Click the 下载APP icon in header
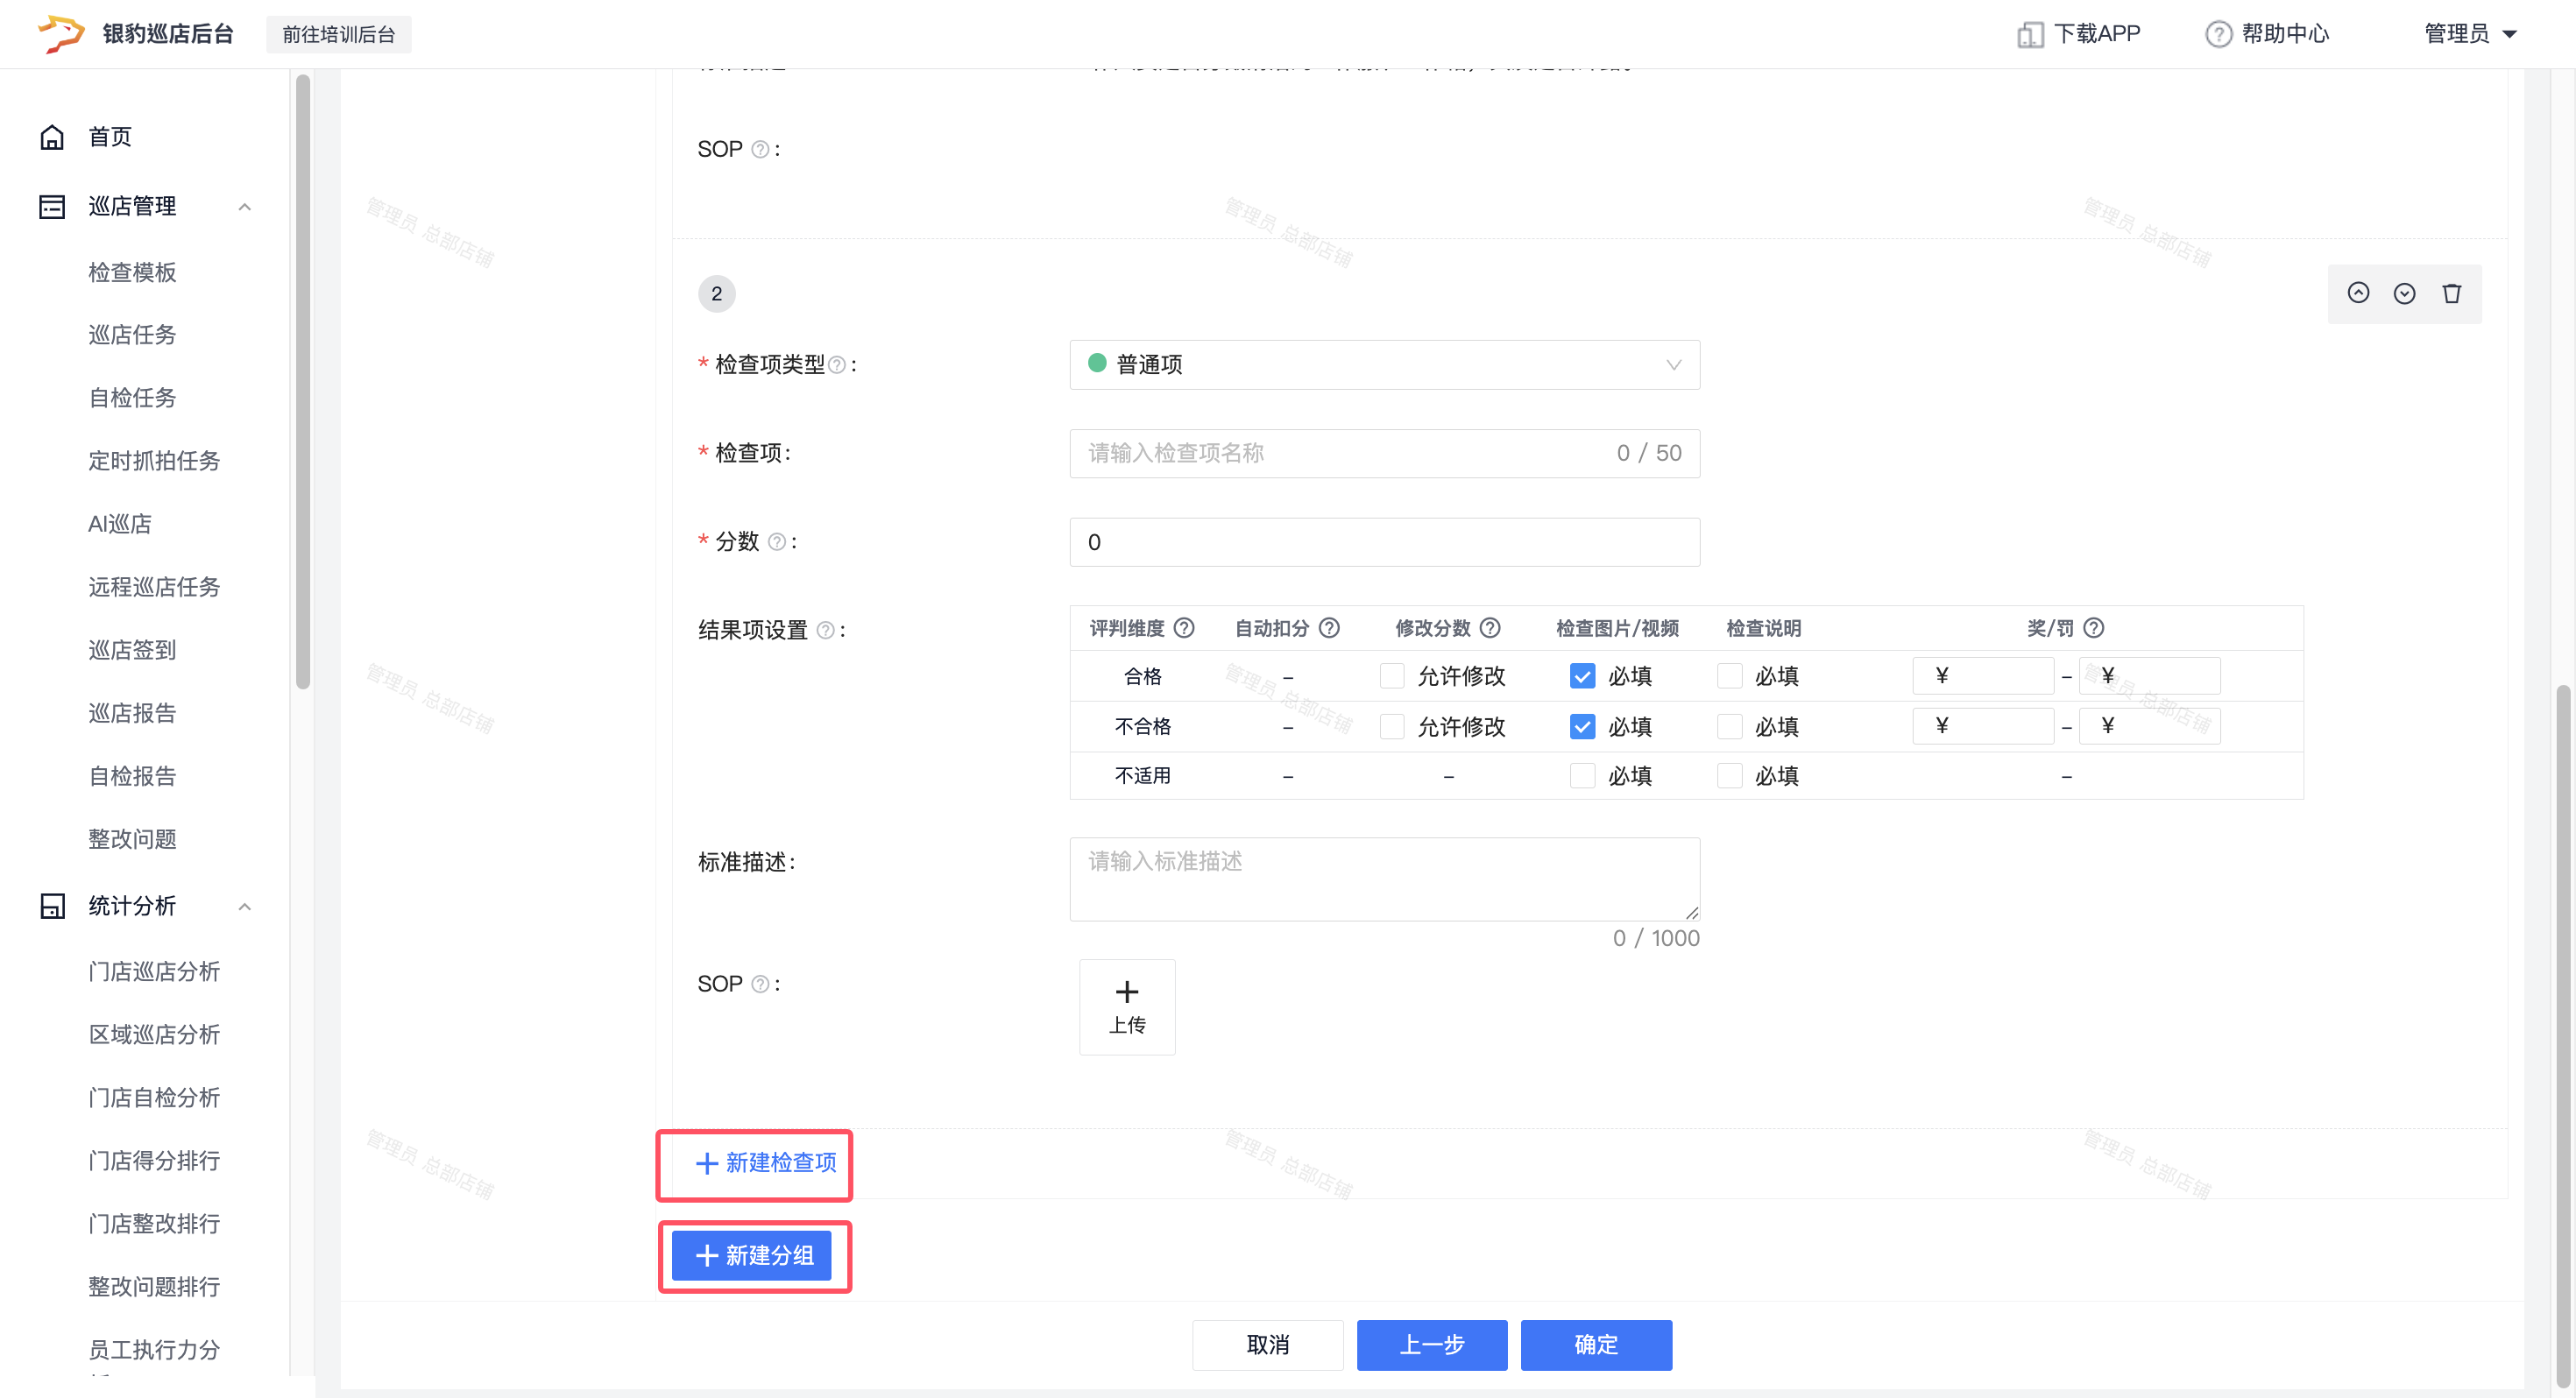This screenshot has width=2576, height=1398. pos(2029,34)
